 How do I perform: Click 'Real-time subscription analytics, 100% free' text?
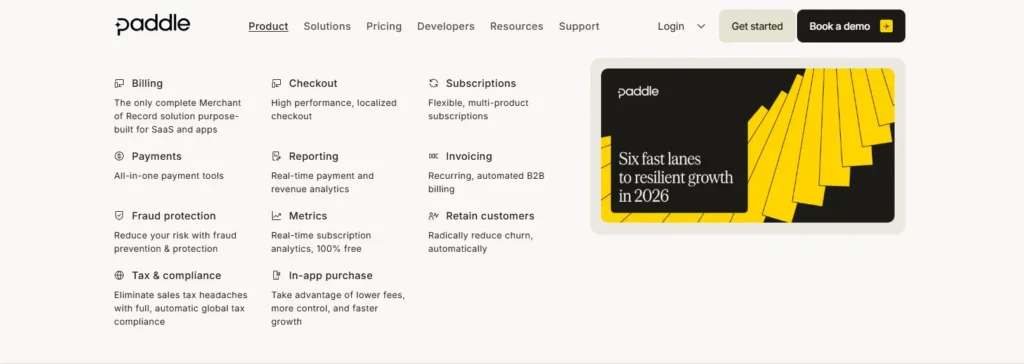321,242
